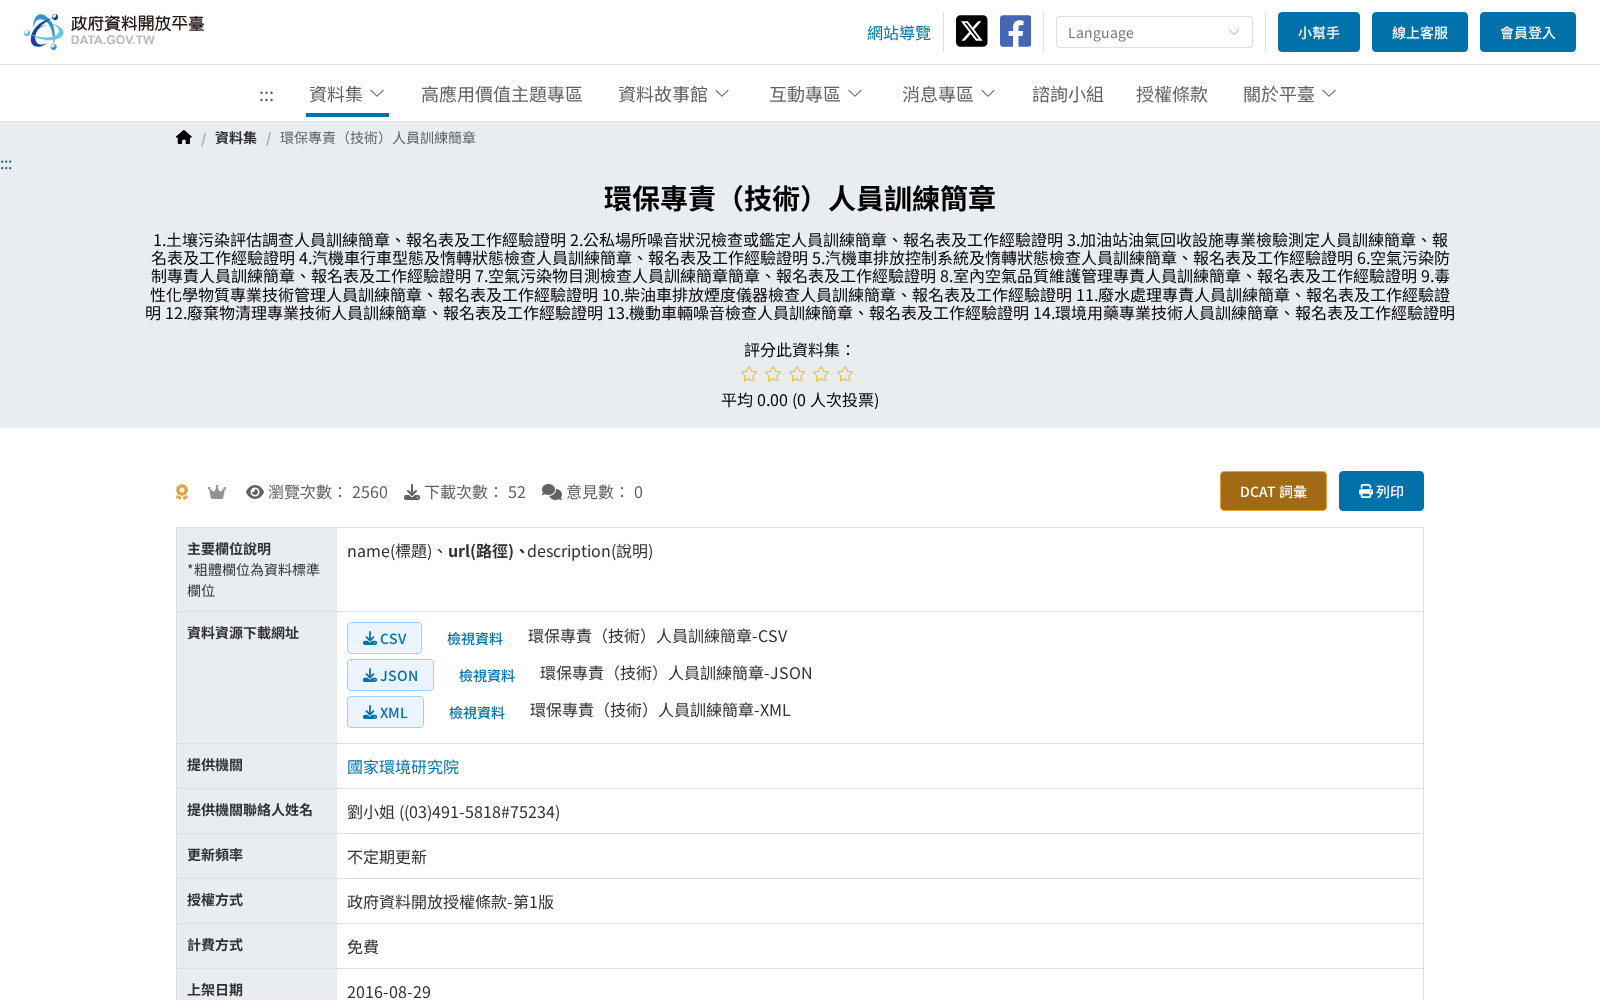Expand the 資料故事館 menu
The width and height of the screenshot is (1600, 1000).
click(673, 94)
